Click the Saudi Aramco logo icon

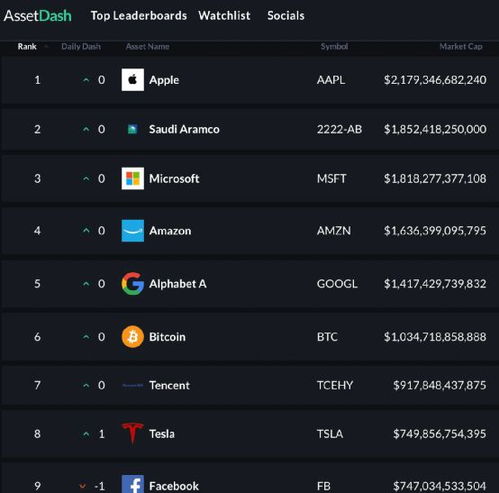133,129
